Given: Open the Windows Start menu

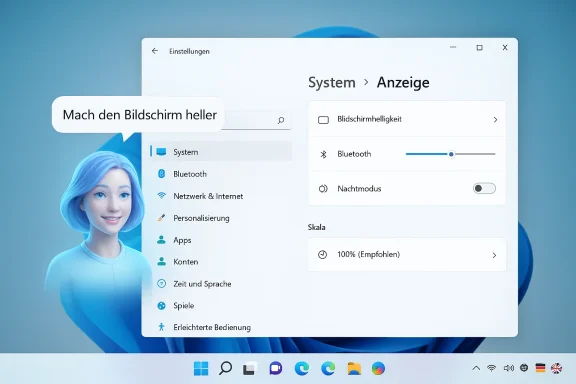Looking at the screenshot, I should tap(201, 368).
